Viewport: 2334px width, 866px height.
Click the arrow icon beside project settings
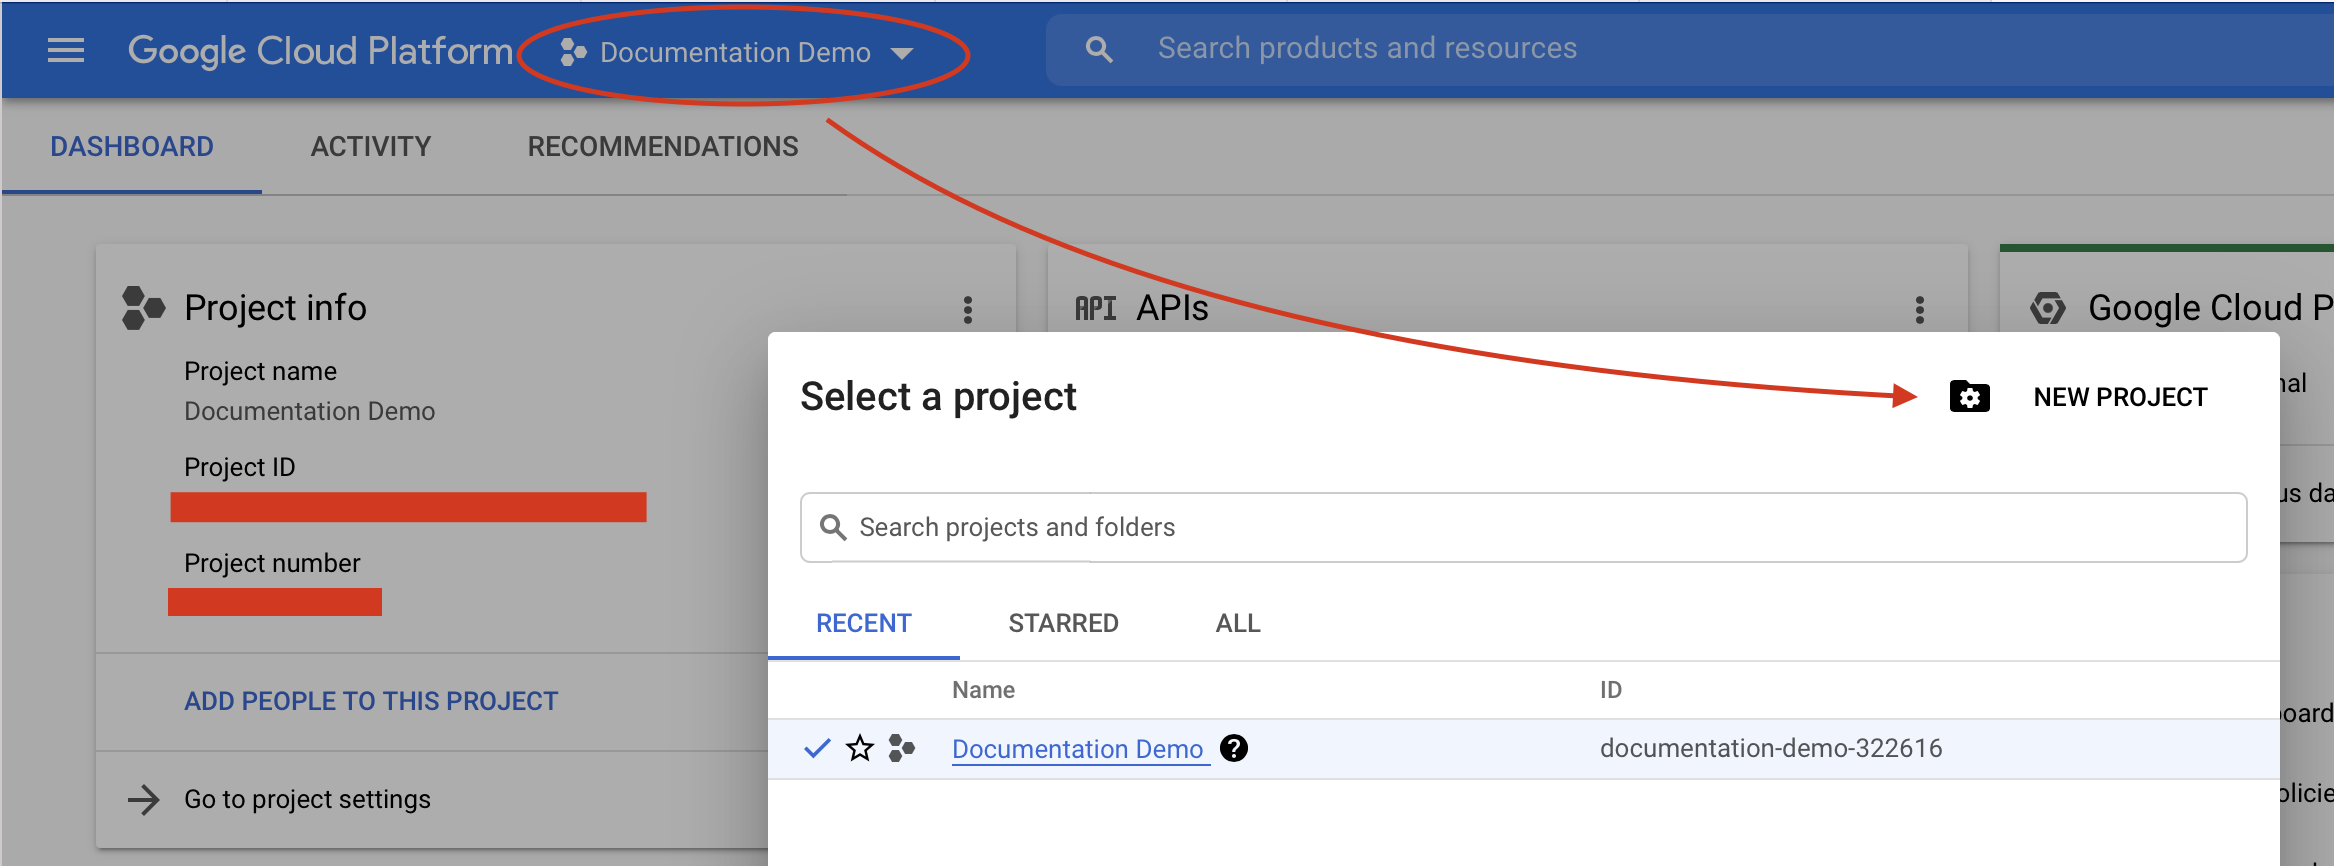(x=144, y=799)
